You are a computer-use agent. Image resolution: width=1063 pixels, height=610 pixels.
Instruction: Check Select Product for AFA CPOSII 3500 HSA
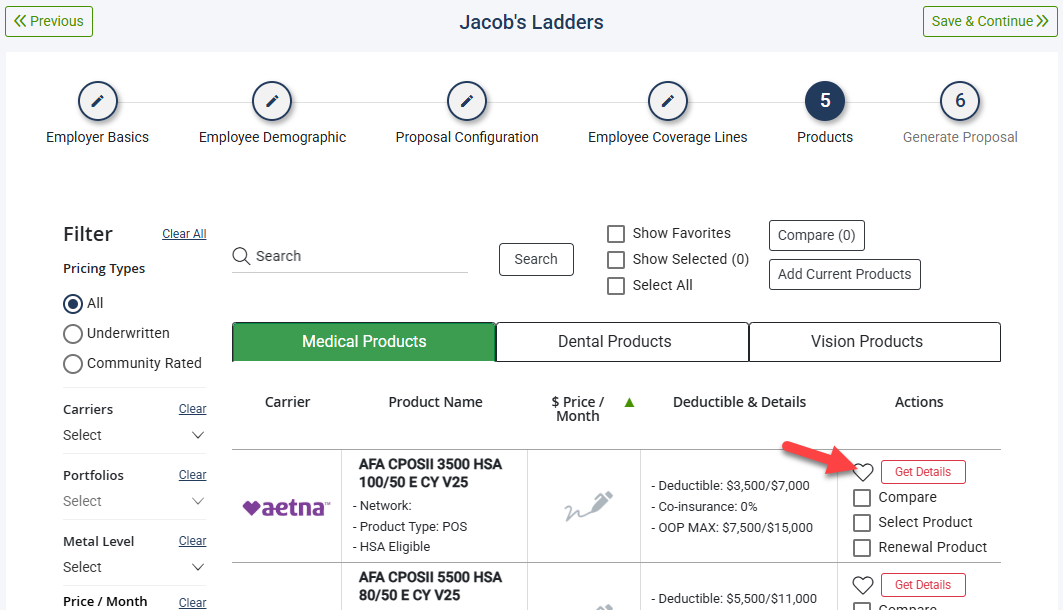[x=862, y=523]
